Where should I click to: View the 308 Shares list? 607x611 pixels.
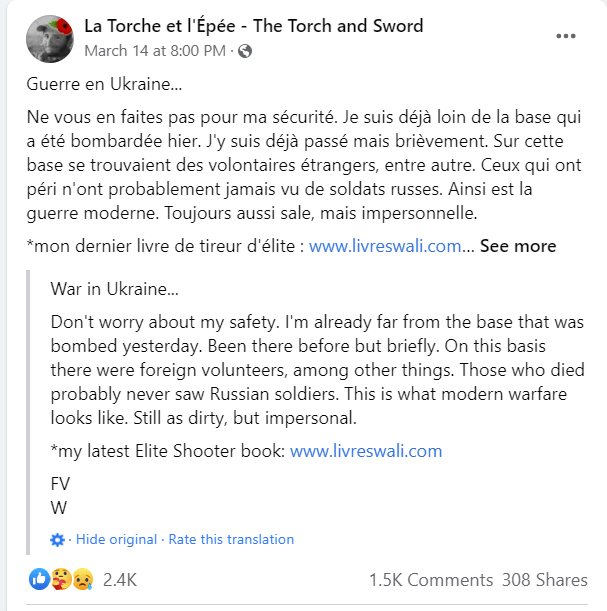(x=545, y=579)
